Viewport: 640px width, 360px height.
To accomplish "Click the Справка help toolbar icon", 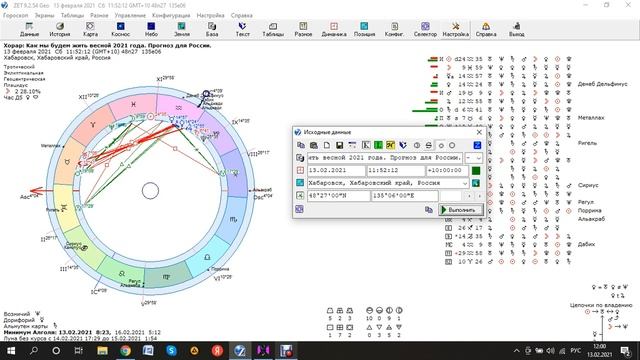I will click(486, 29).
